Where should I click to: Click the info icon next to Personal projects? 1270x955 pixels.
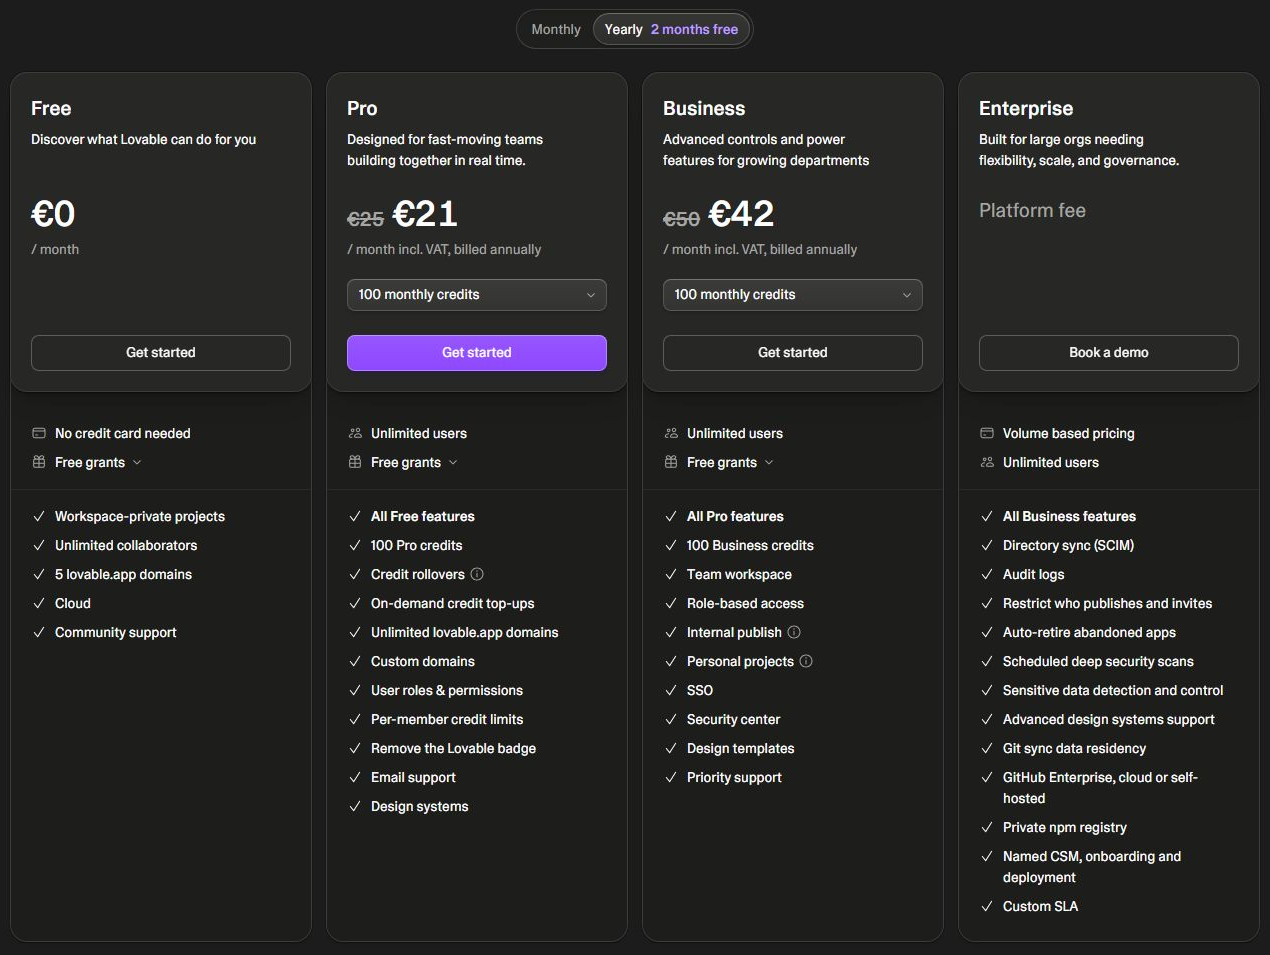[806, 661]
